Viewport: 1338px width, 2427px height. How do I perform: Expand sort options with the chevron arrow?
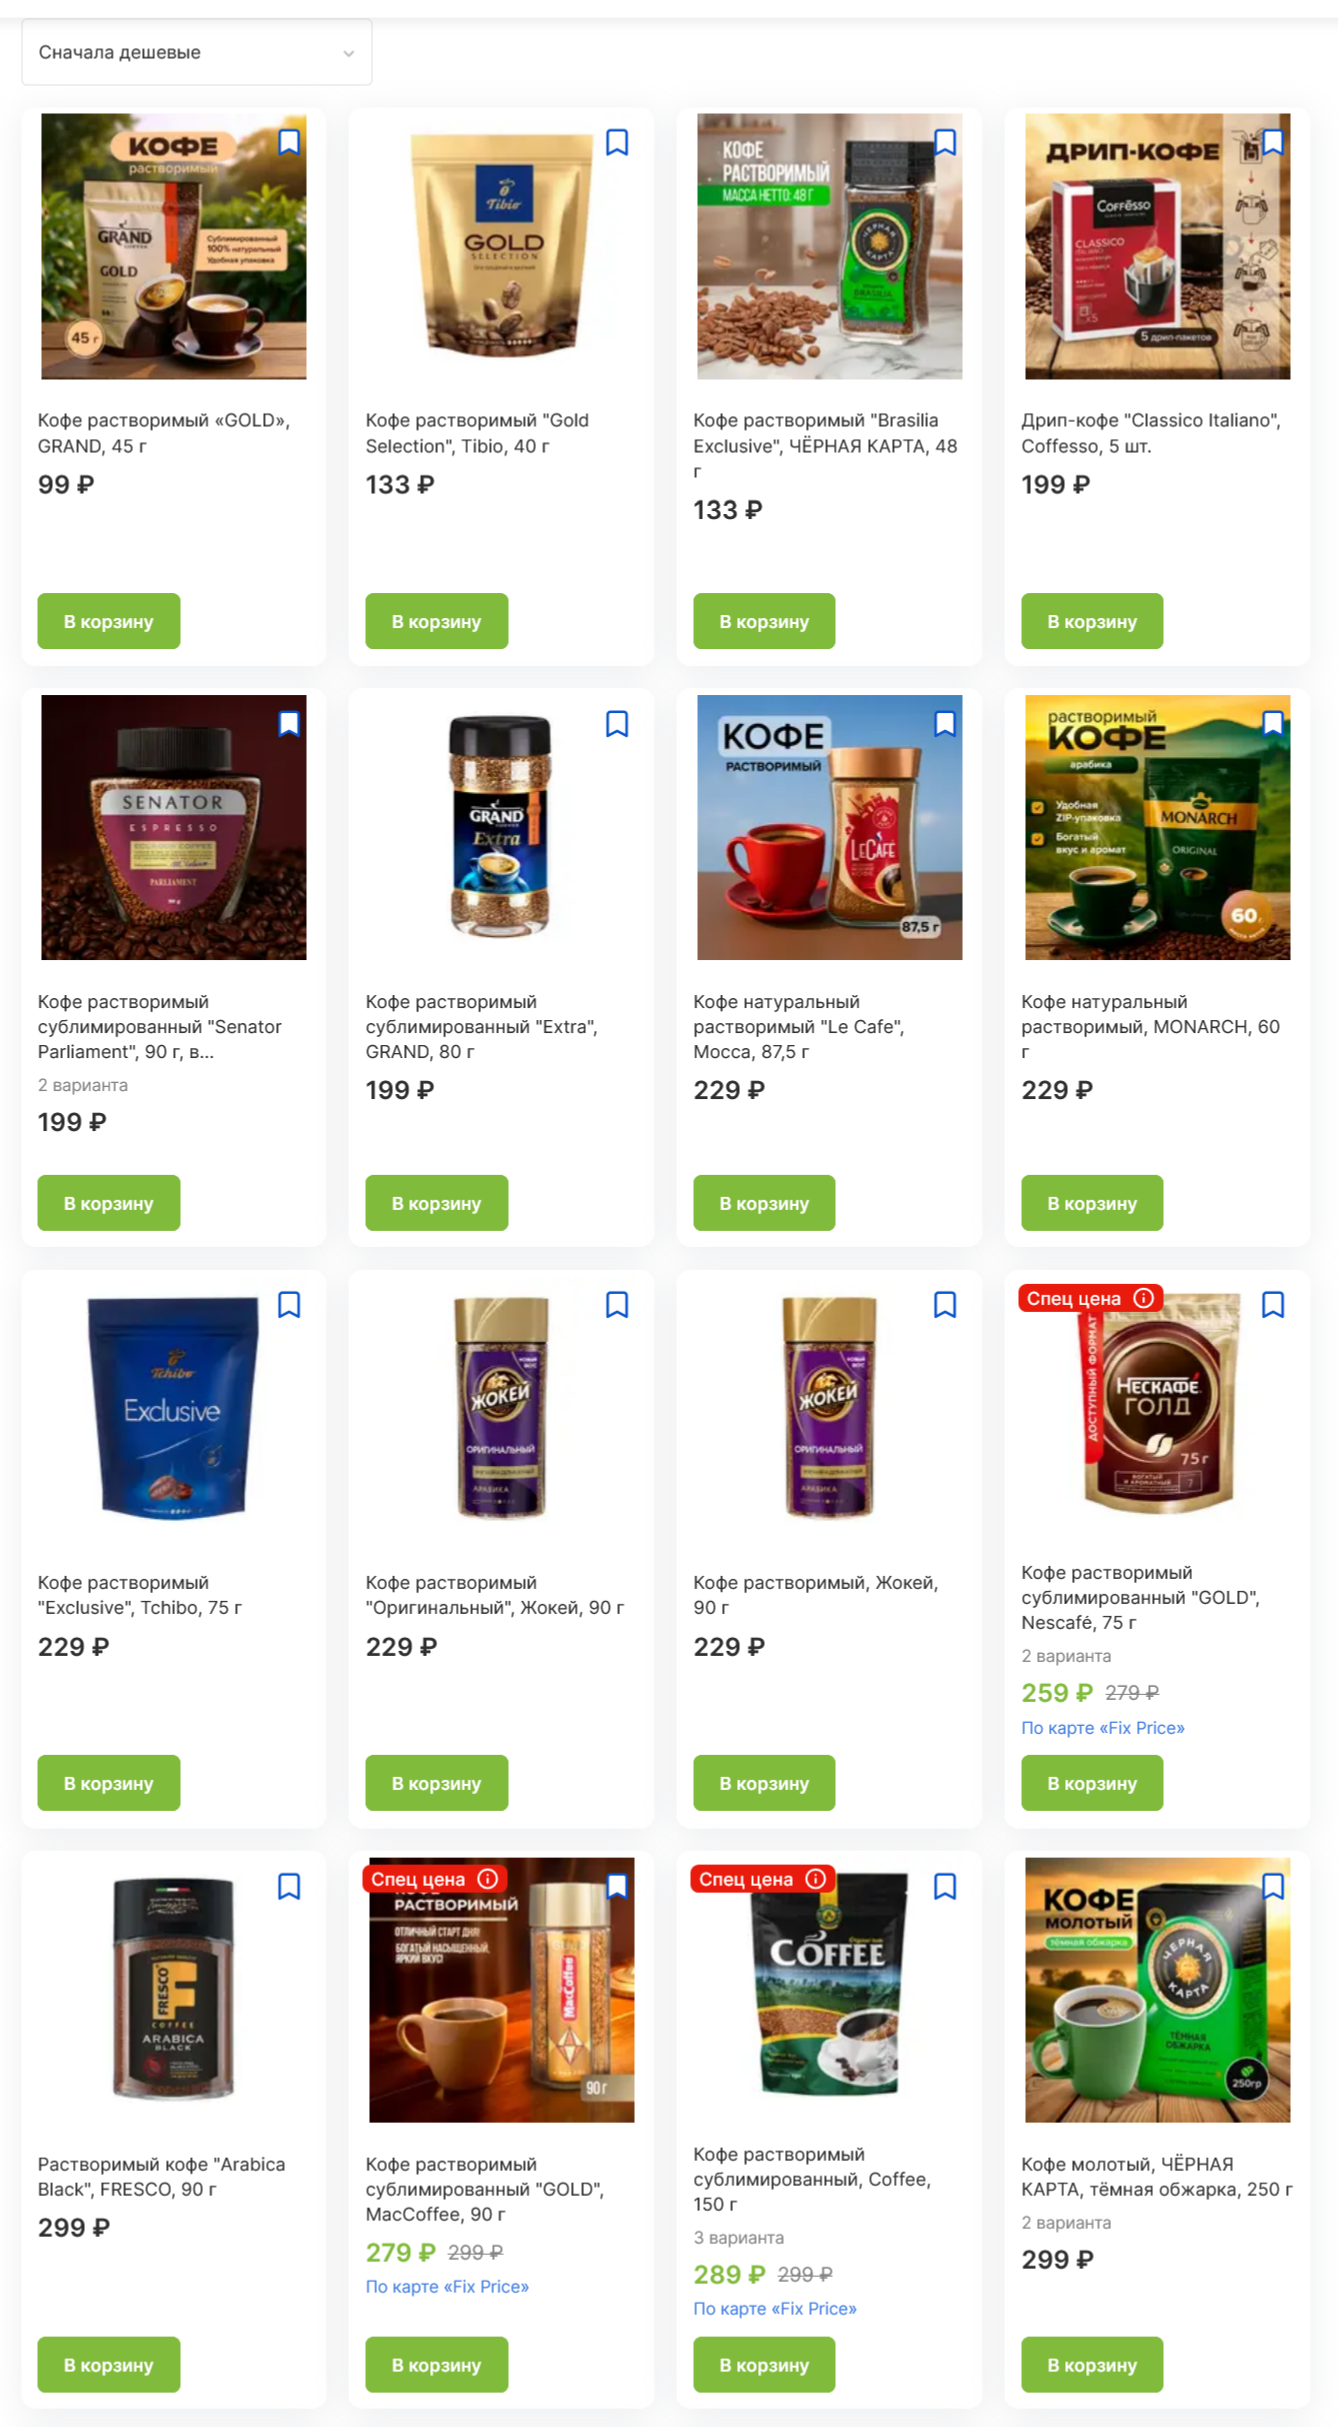(348, 53)
